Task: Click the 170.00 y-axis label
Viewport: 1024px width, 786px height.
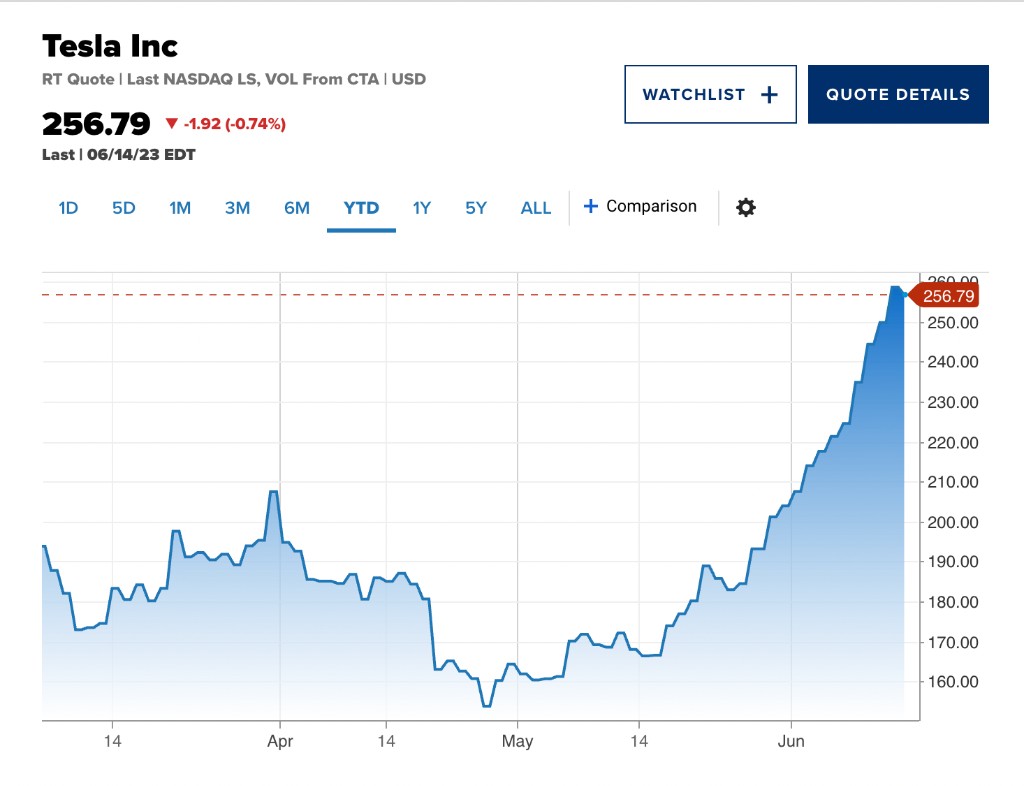Action: (x=953, y=642)
